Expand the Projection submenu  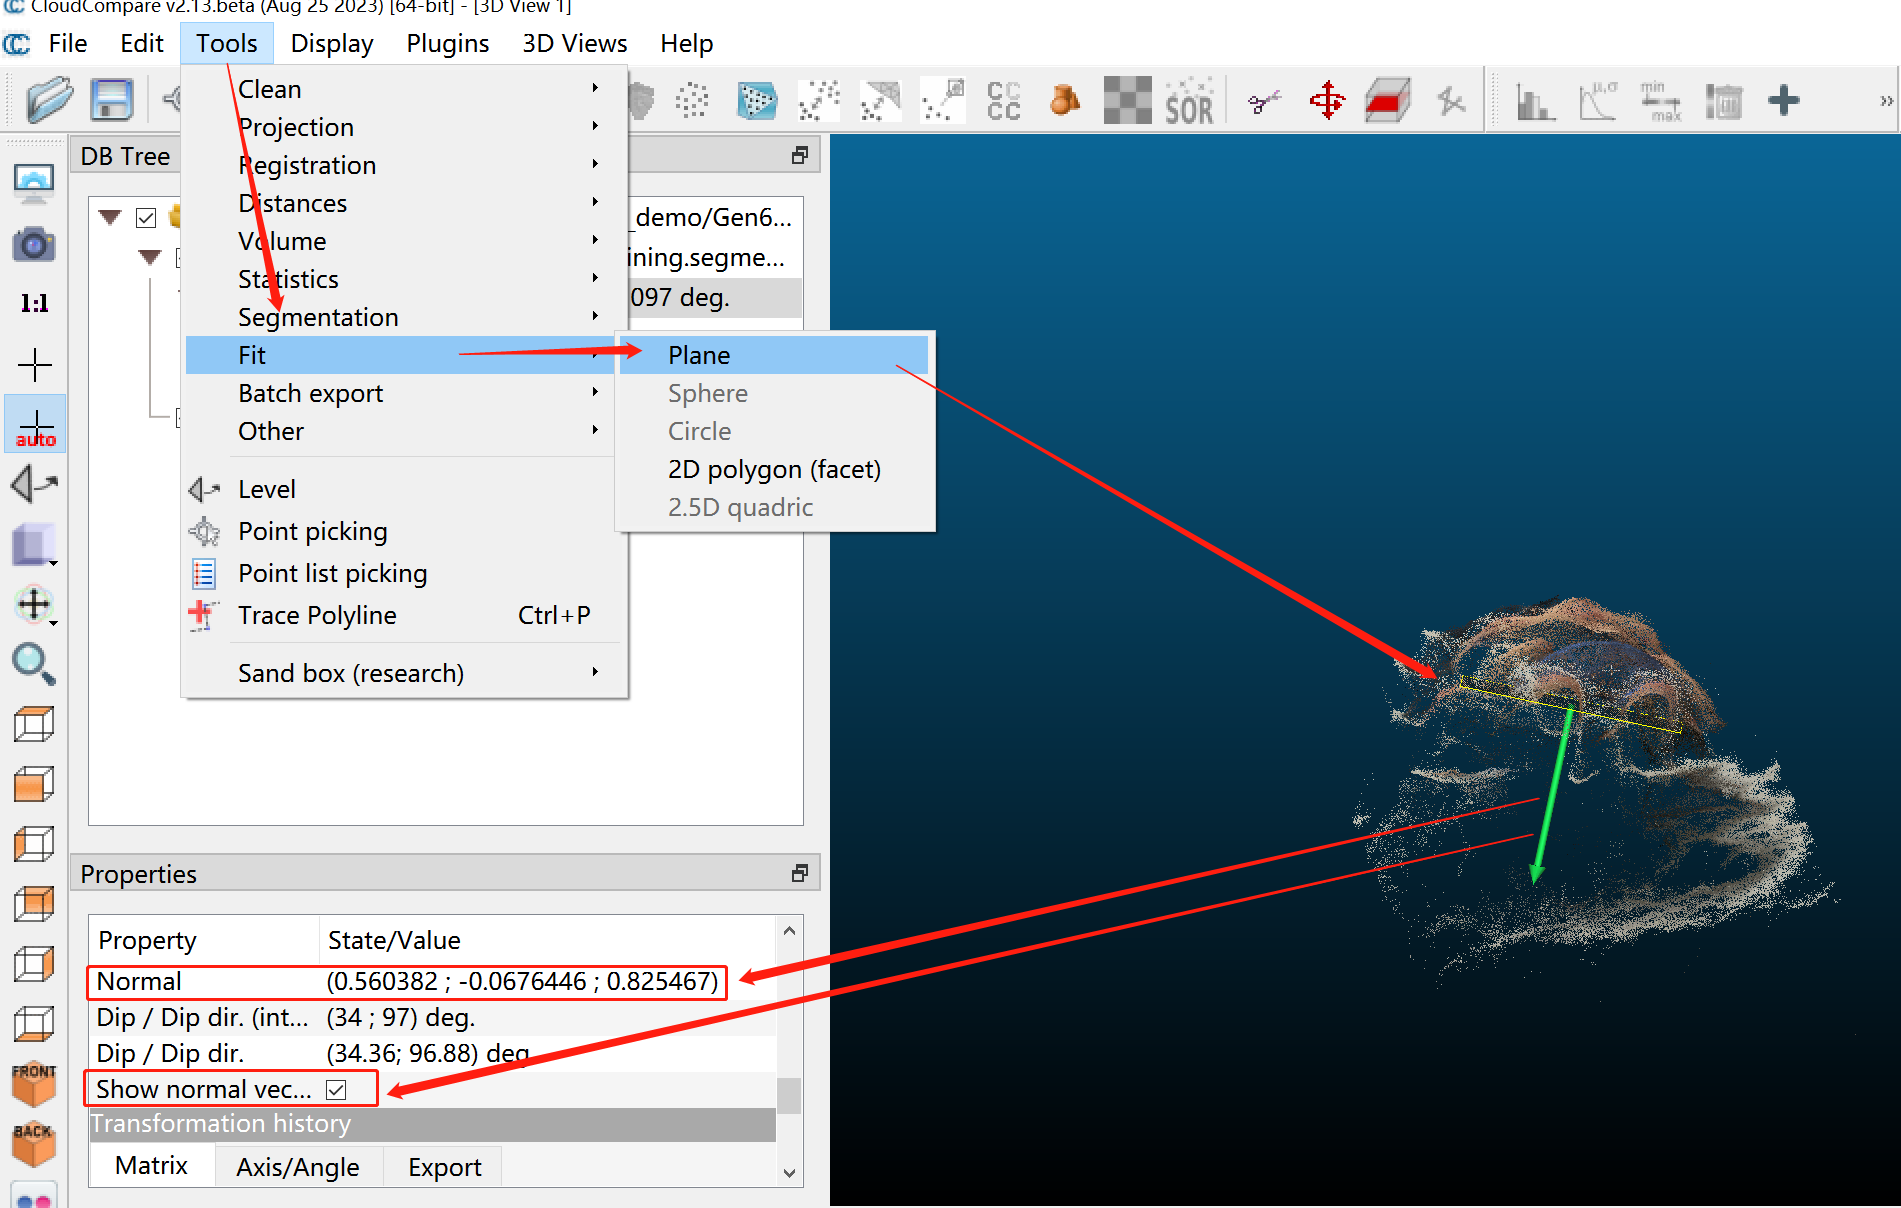(406, 127)
